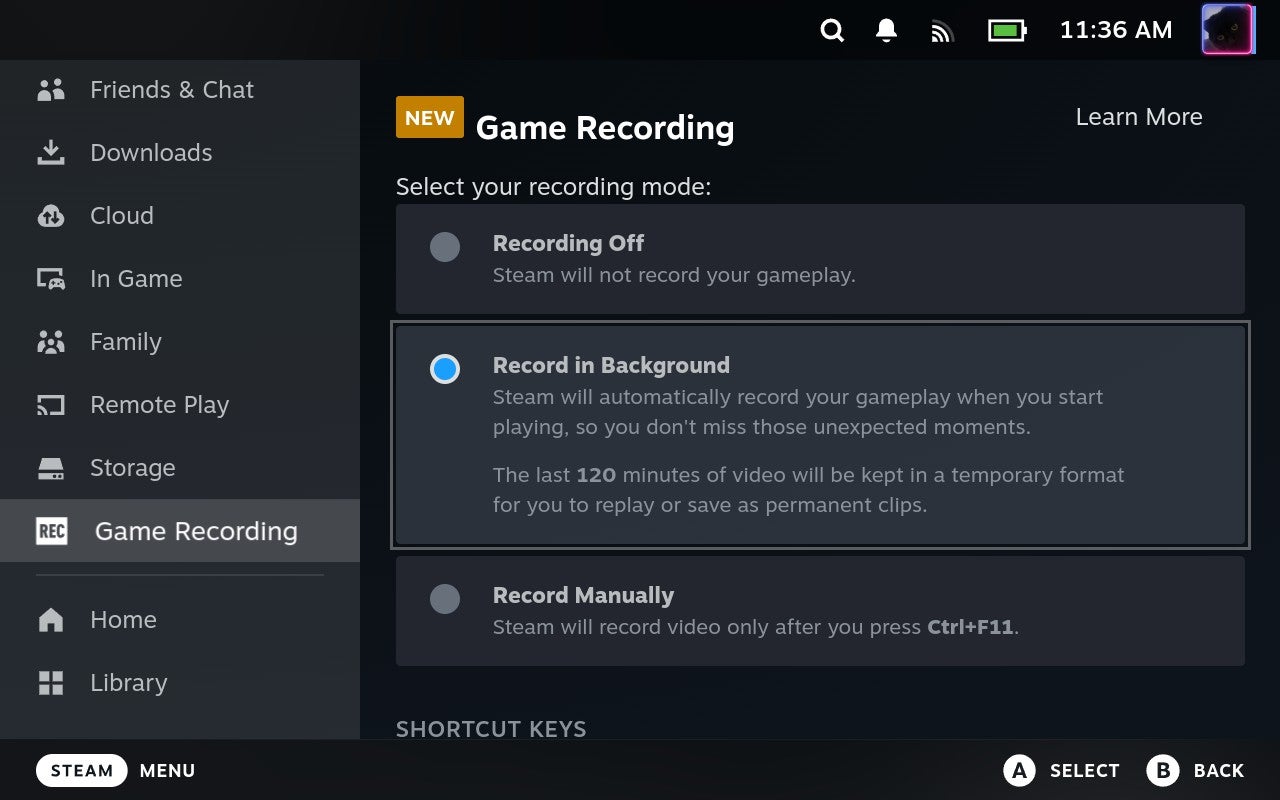Image resolution: width=1280 pixels, height=800 pixels.
Task: Go Home using the house icon
Action: point(50,619)
